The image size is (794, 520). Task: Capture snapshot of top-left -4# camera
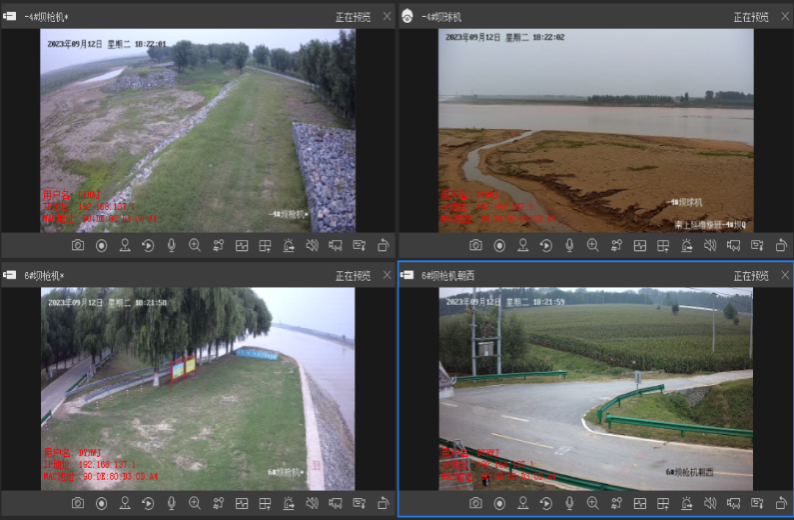78,246
